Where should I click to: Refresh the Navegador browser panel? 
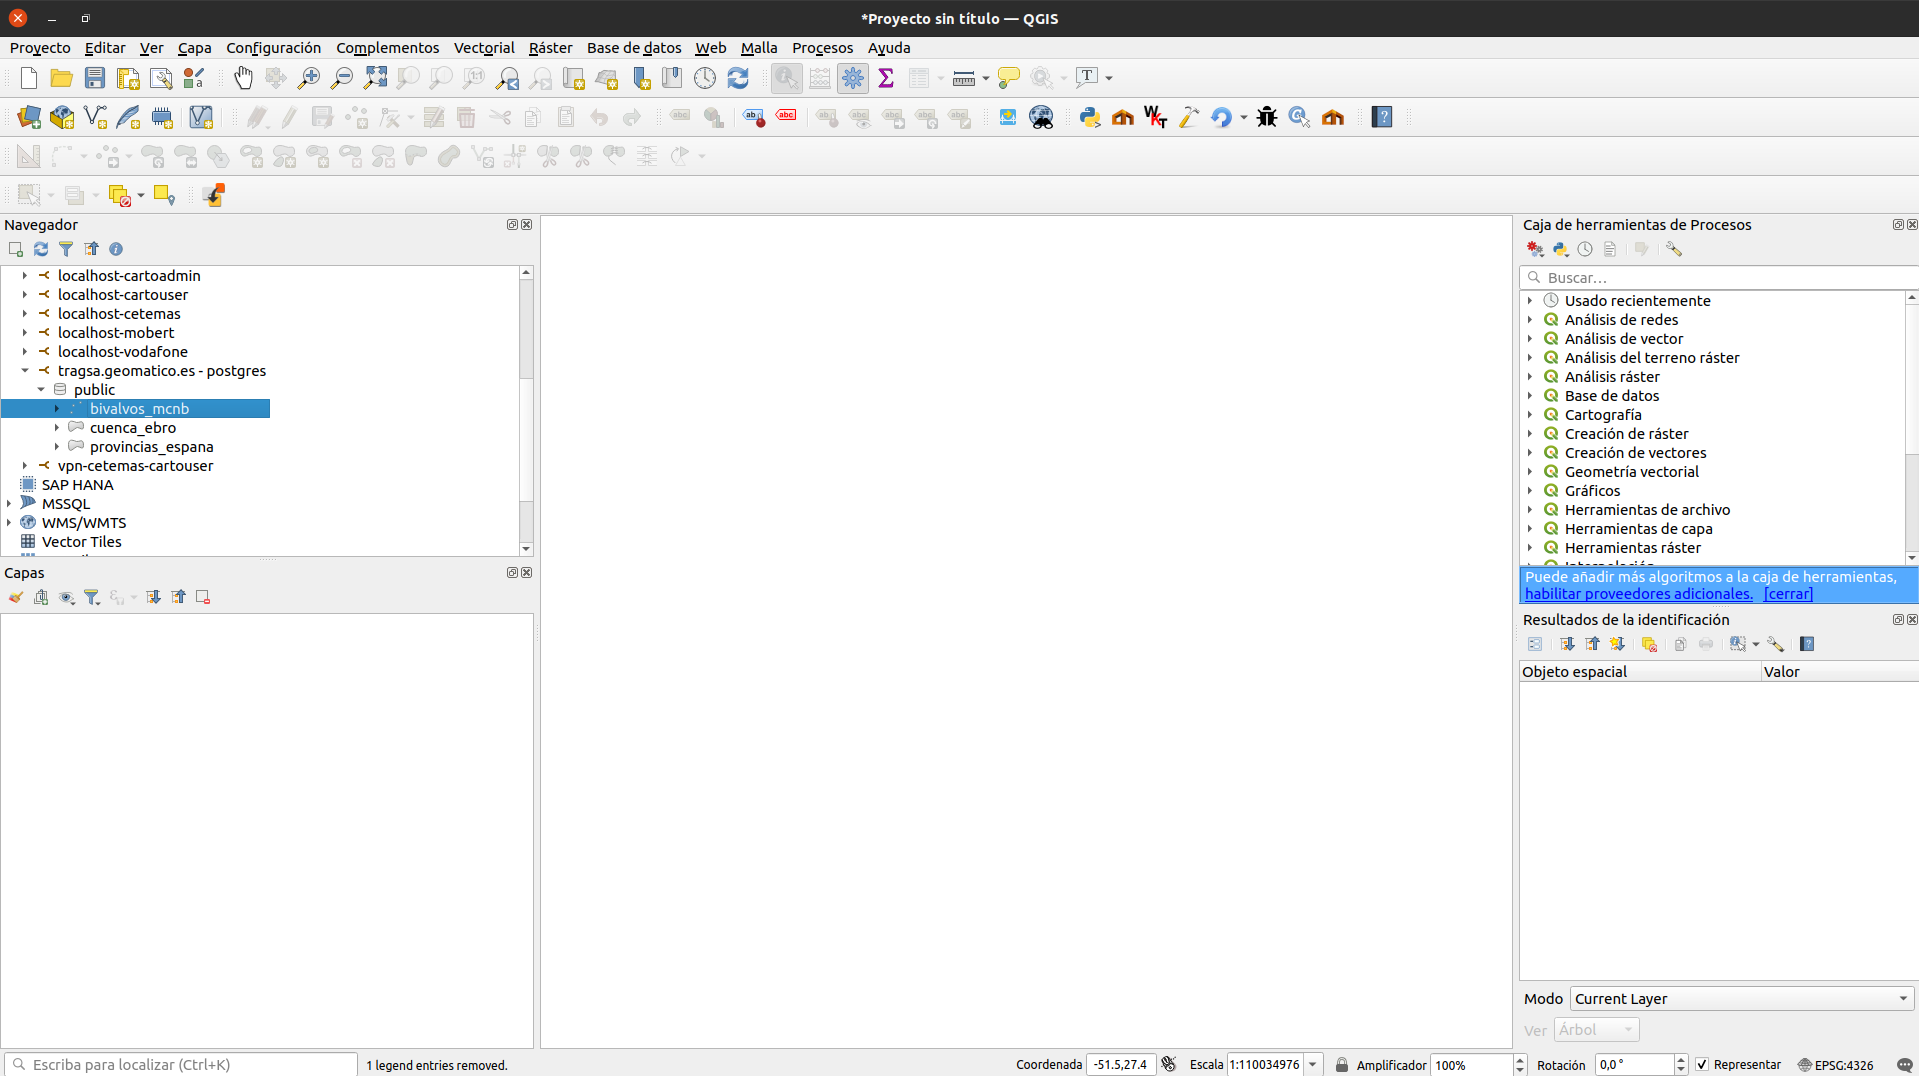pyautogui.click(x=41, y=249)
